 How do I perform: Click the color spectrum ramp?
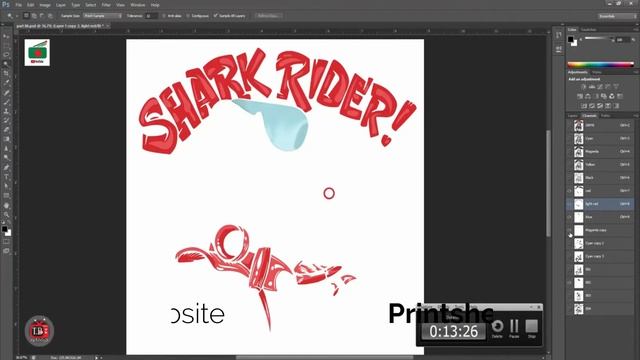(x=600, y=64)
